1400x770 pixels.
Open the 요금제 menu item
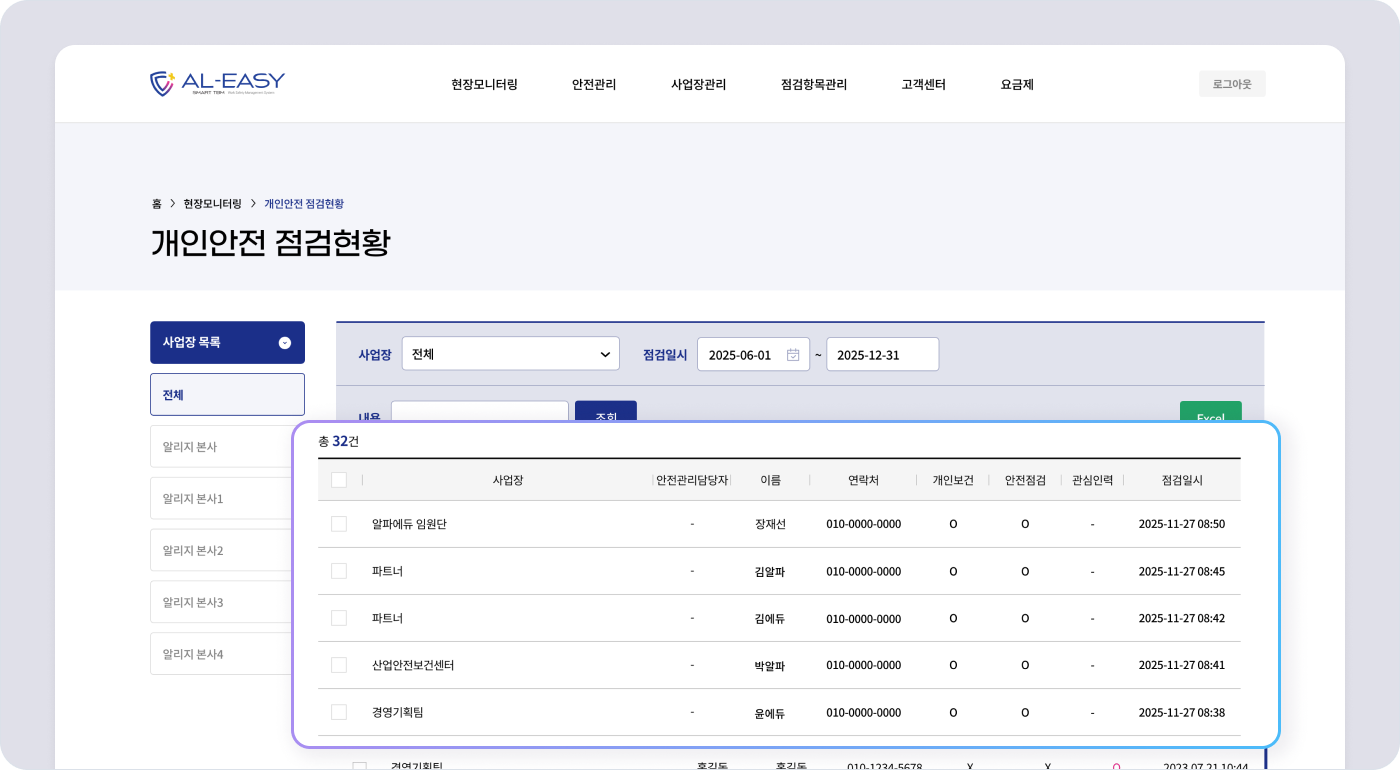pyautogui.click(x=1016, y=85)
